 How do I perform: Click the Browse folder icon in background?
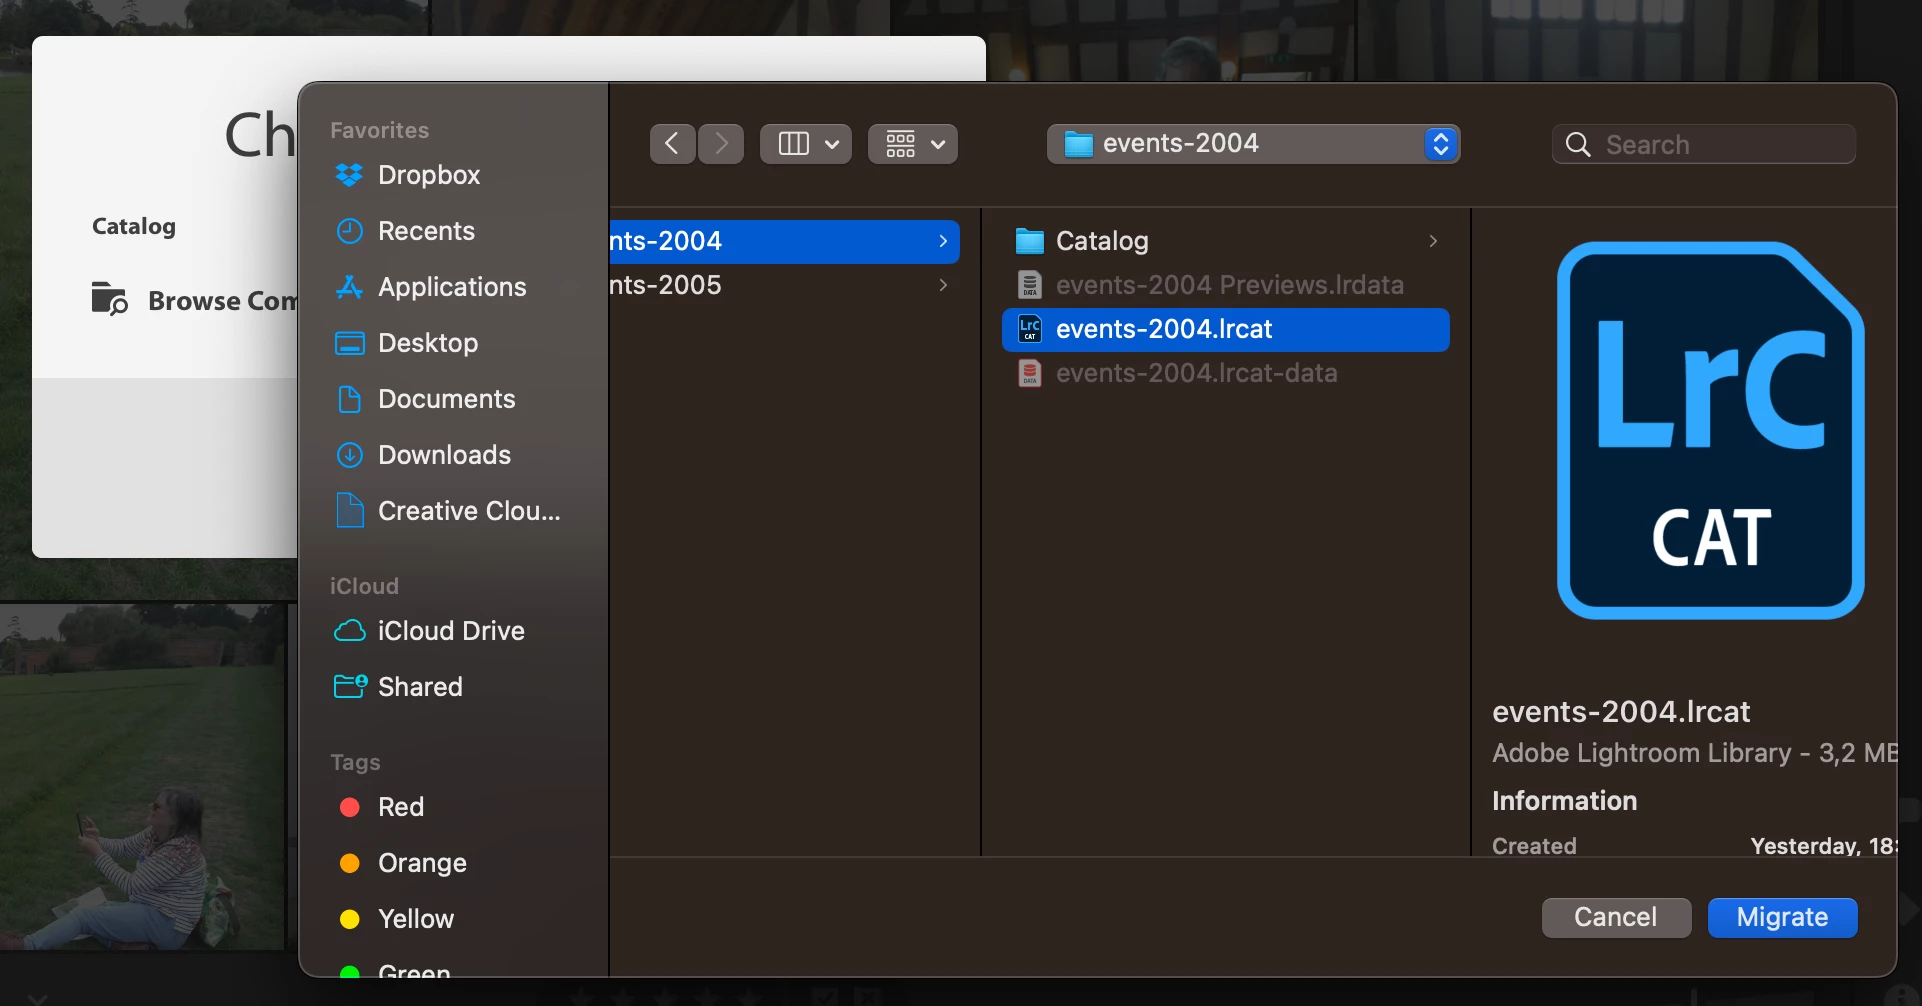pos(109,299)
